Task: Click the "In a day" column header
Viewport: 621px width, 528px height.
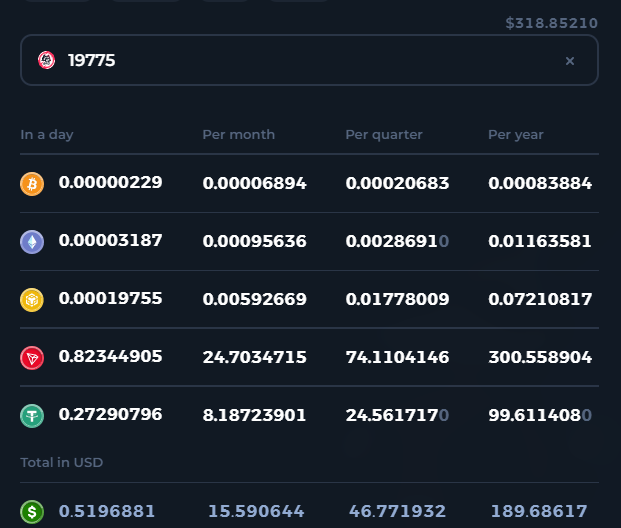Action: (47, 135)
